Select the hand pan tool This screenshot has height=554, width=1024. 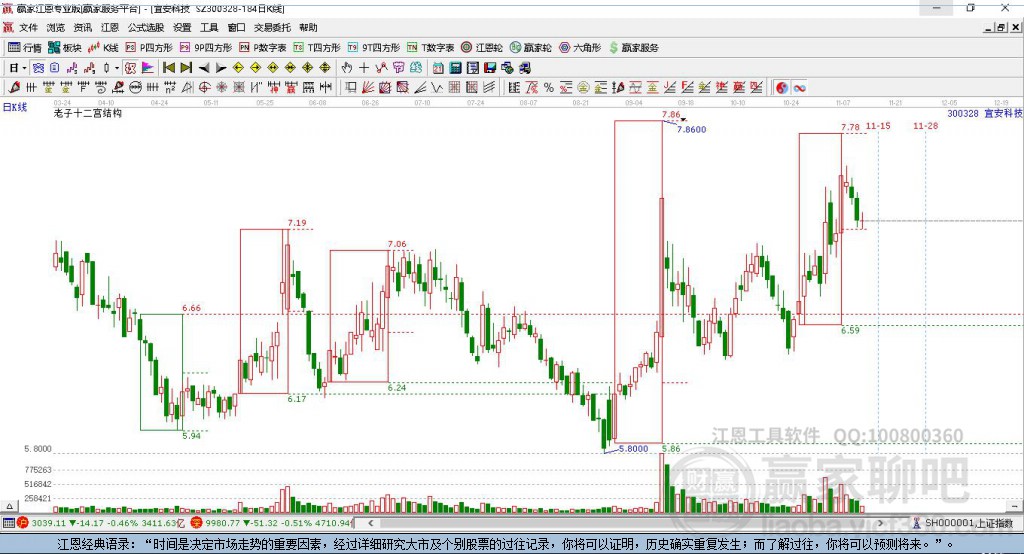pyautogui.click(x=347, y=68)
